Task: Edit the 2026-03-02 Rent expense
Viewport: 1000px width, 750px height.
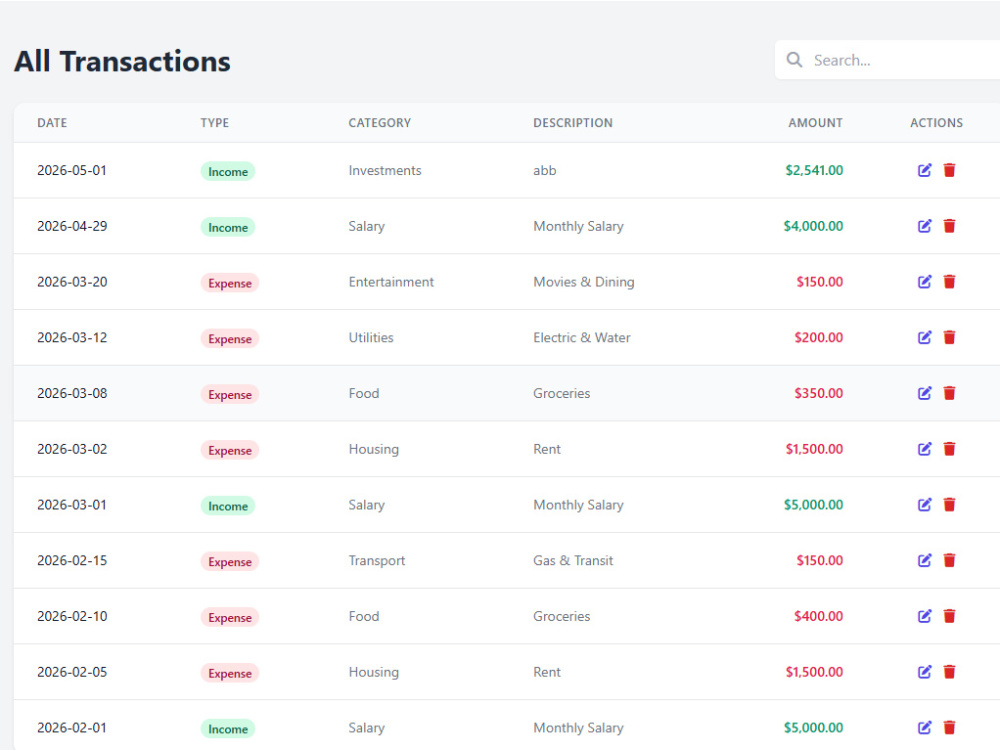Action: 924,449
